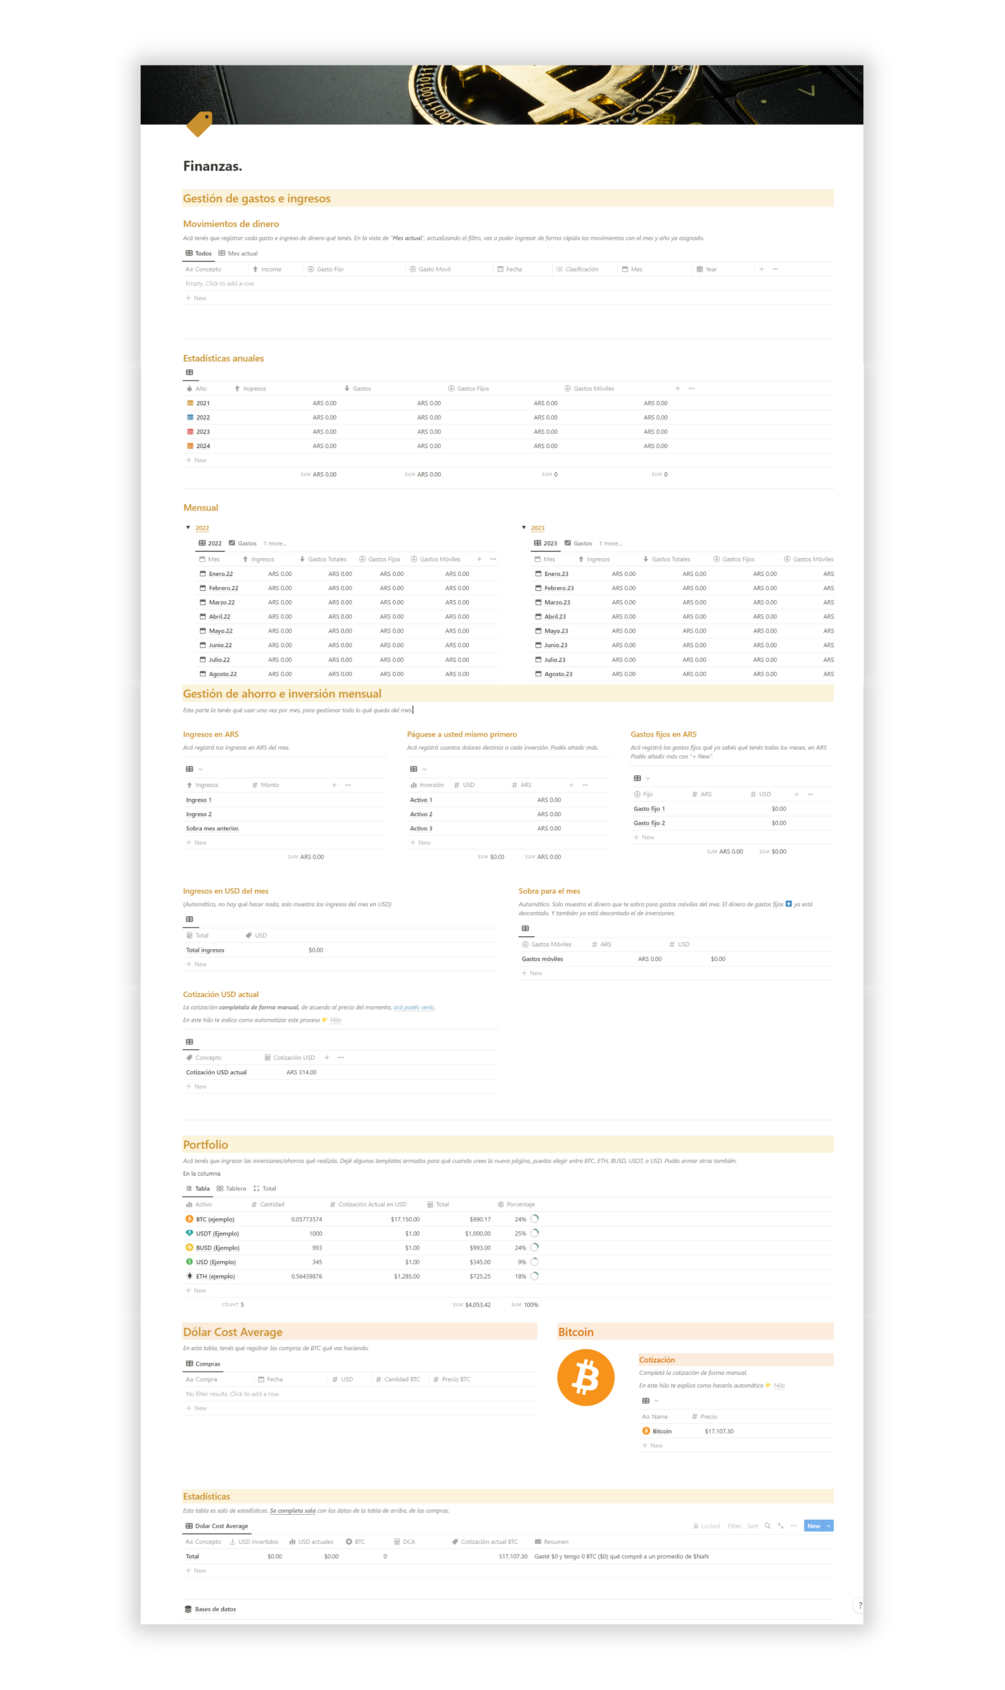Click 'Empty. Click to add a row.'
Image resolution: width=1005 pixels, height=1690 pixels.
220,284
